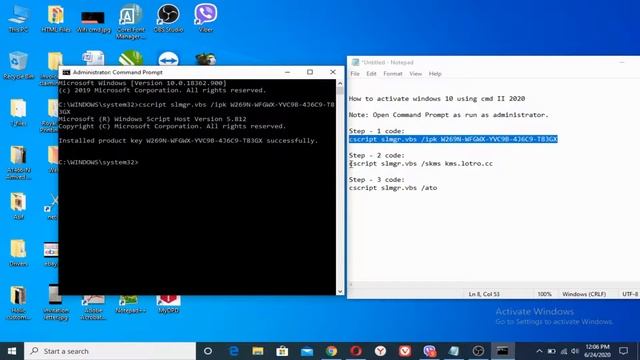Open Notepad Format menu

click(393, 74)
